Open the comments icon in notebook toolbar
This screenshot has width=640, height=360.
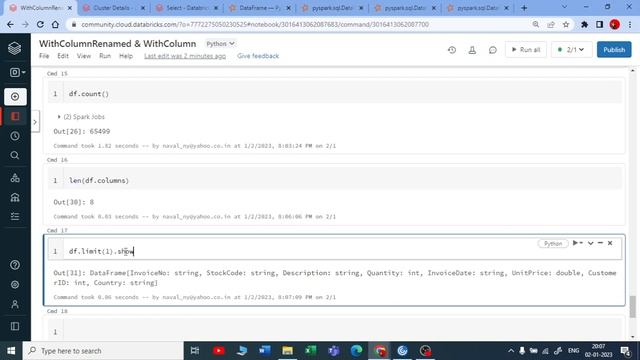[493, 50]
